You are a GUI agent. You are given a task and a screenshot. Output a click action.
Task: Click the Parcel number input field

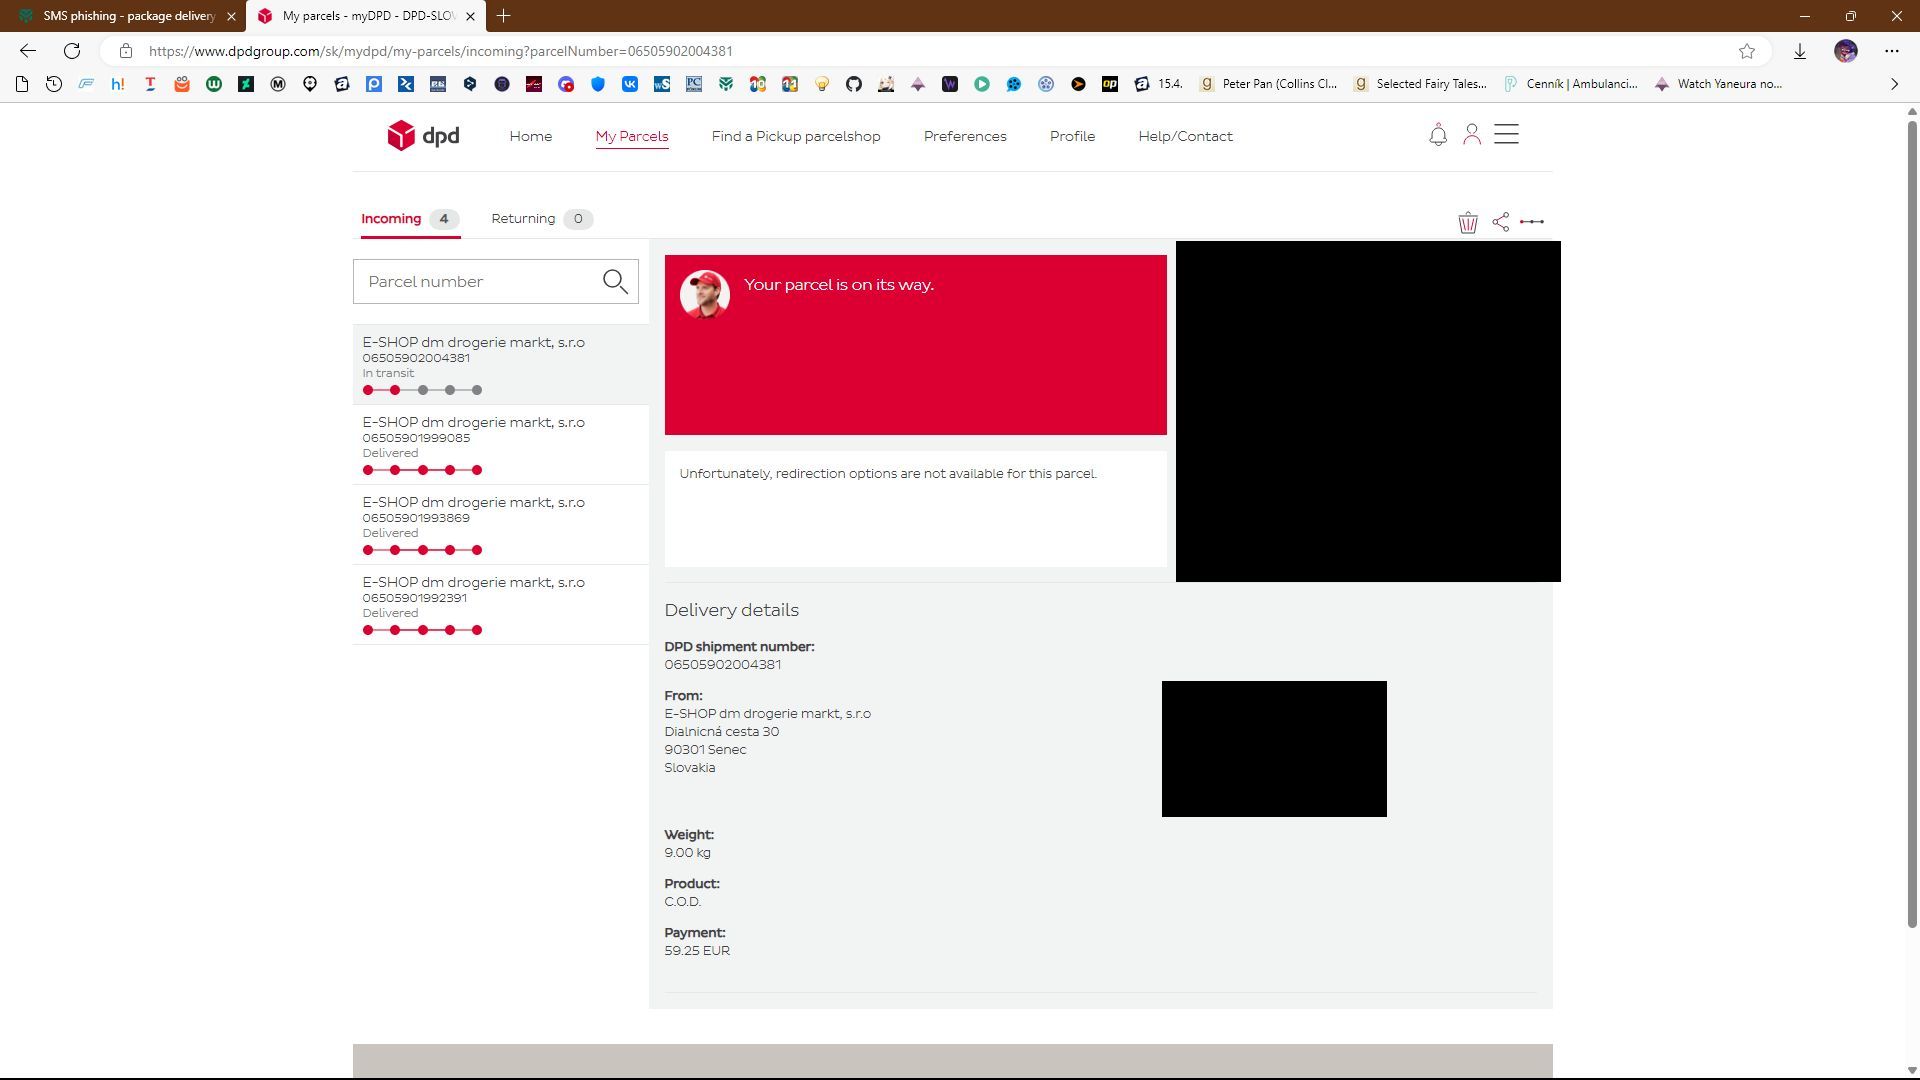click(478, 282)
